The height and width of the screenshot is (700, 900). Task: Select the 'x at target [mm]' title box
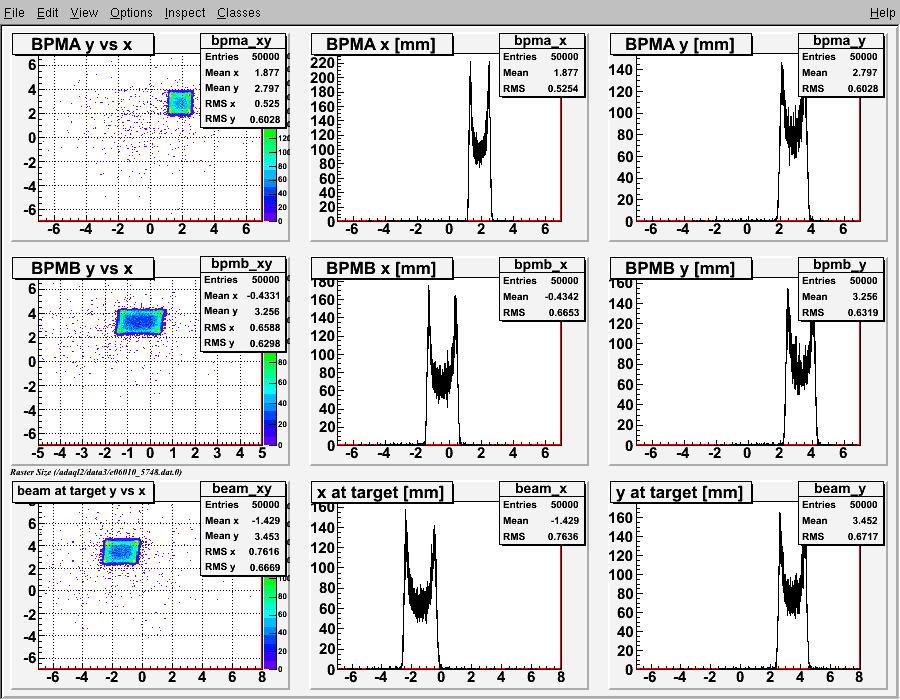[x=381, y=492]
